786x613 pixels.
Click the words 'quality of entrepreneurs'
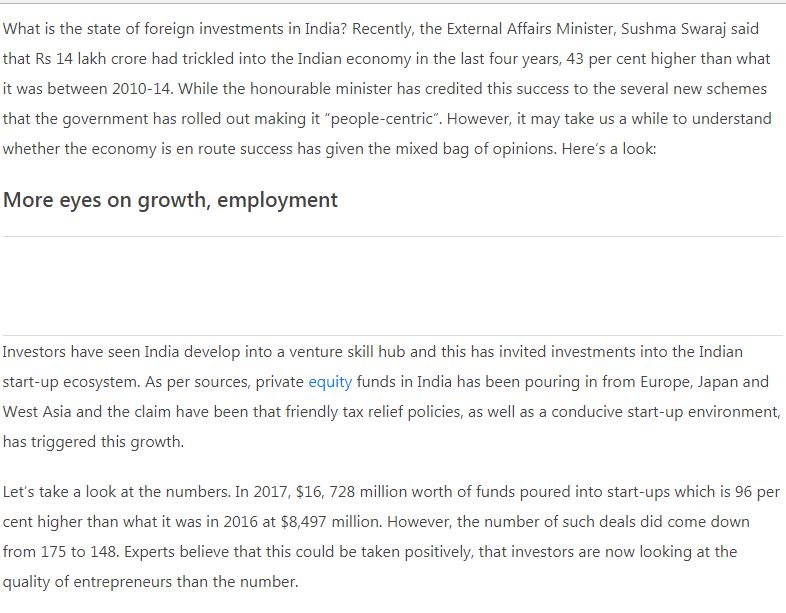[87, 582]
